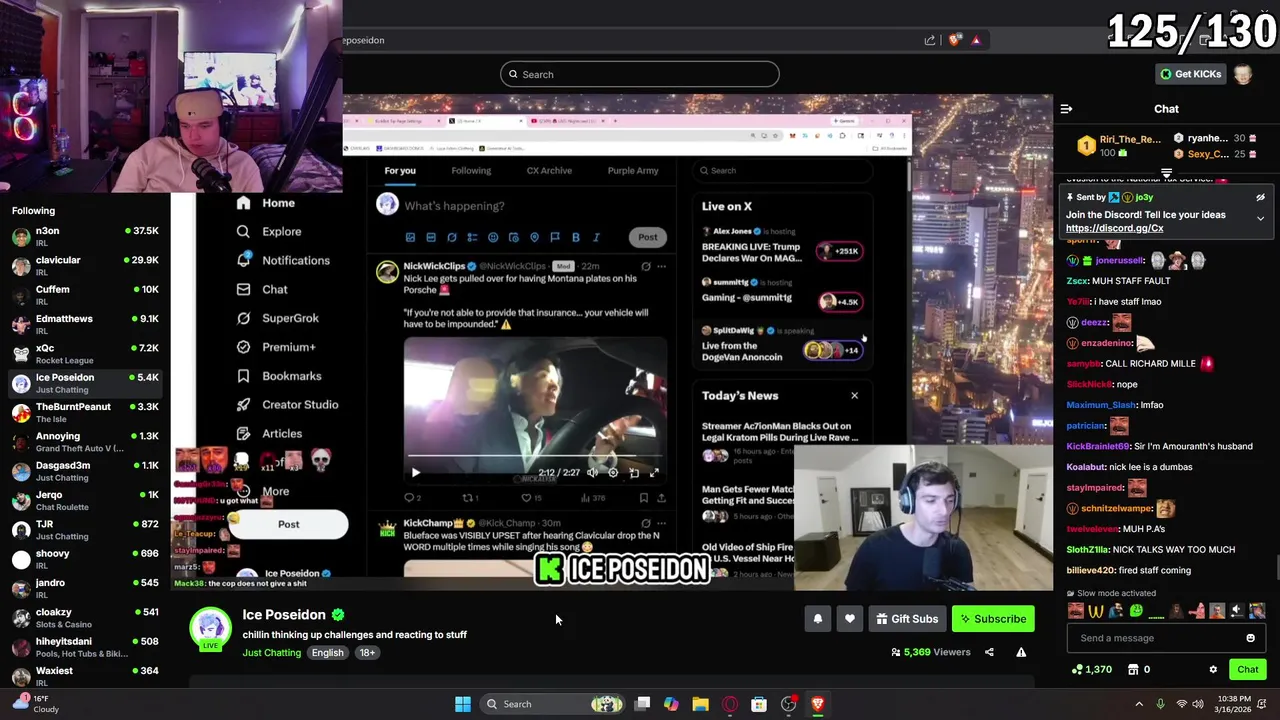
Task: Click the Brave Rewards triangle icon
Action: click(976, 40)
